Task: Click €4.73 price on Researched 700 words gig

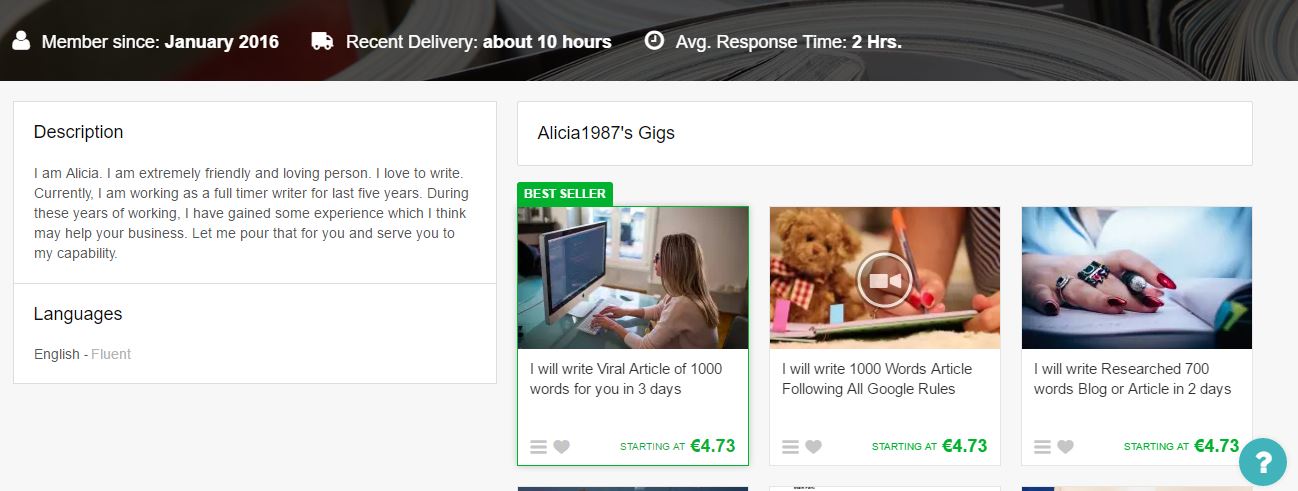Action: (x=1217, y=446)
